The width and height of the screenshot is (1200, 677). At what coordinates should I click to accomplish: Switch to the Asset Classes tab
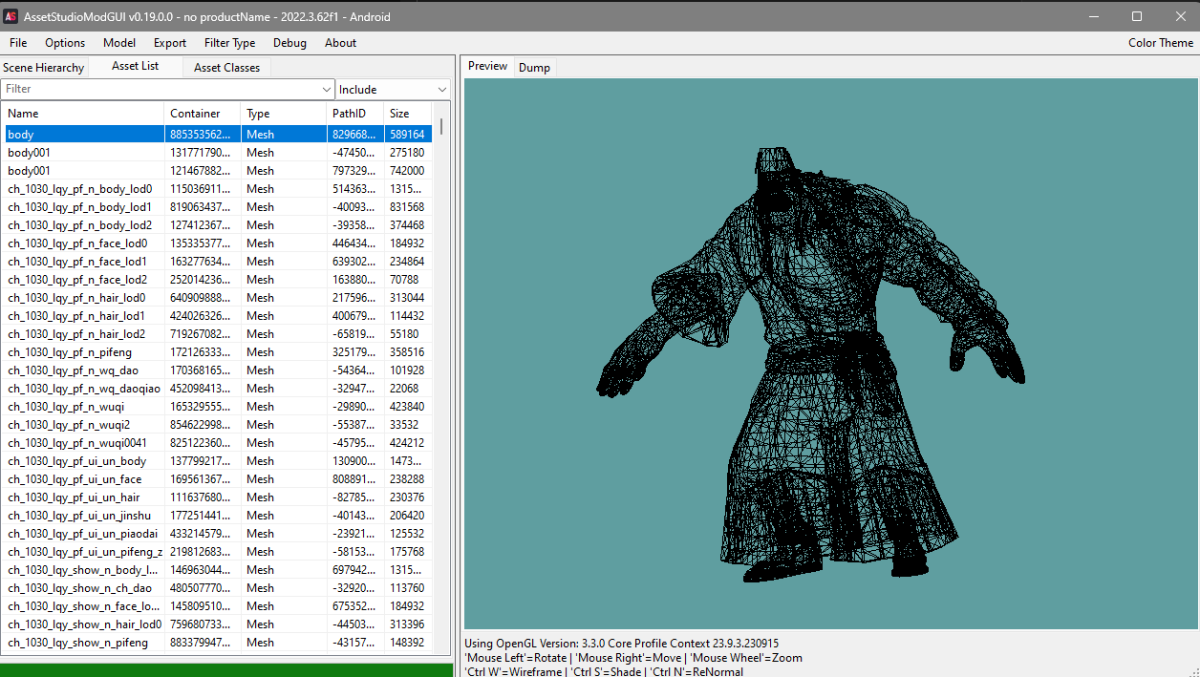point(227,68)
